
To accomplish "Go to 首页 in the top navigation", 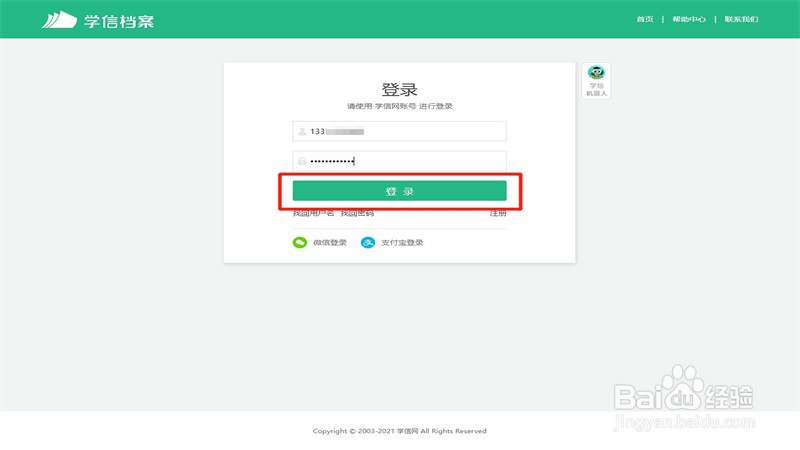I will [645, 19].
